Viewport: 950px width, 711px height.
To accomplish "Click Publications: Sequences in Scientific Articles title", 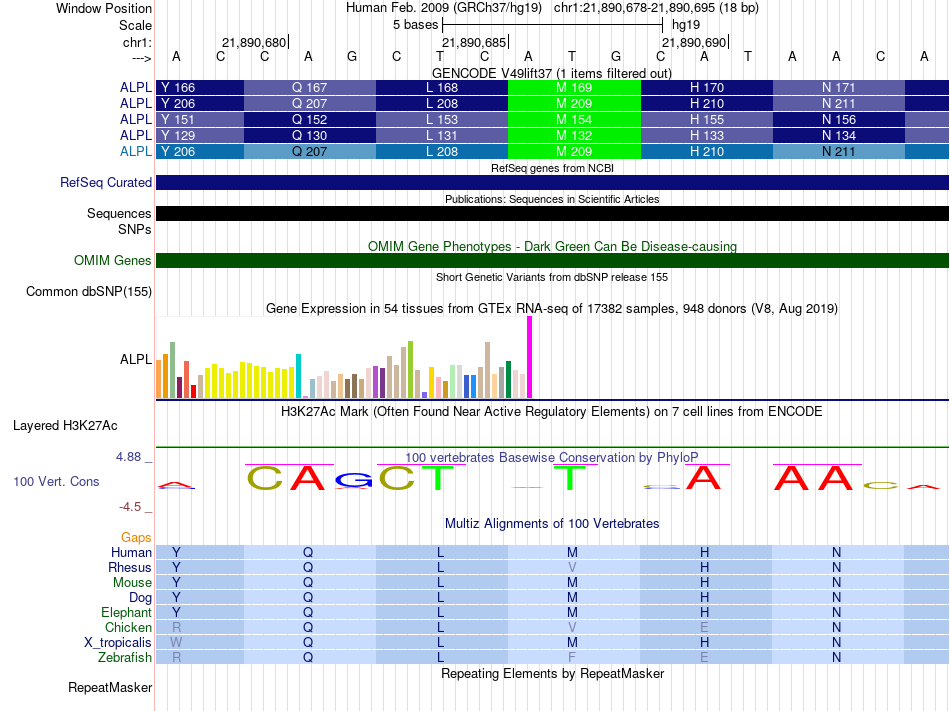I will (x=552, y=199).
